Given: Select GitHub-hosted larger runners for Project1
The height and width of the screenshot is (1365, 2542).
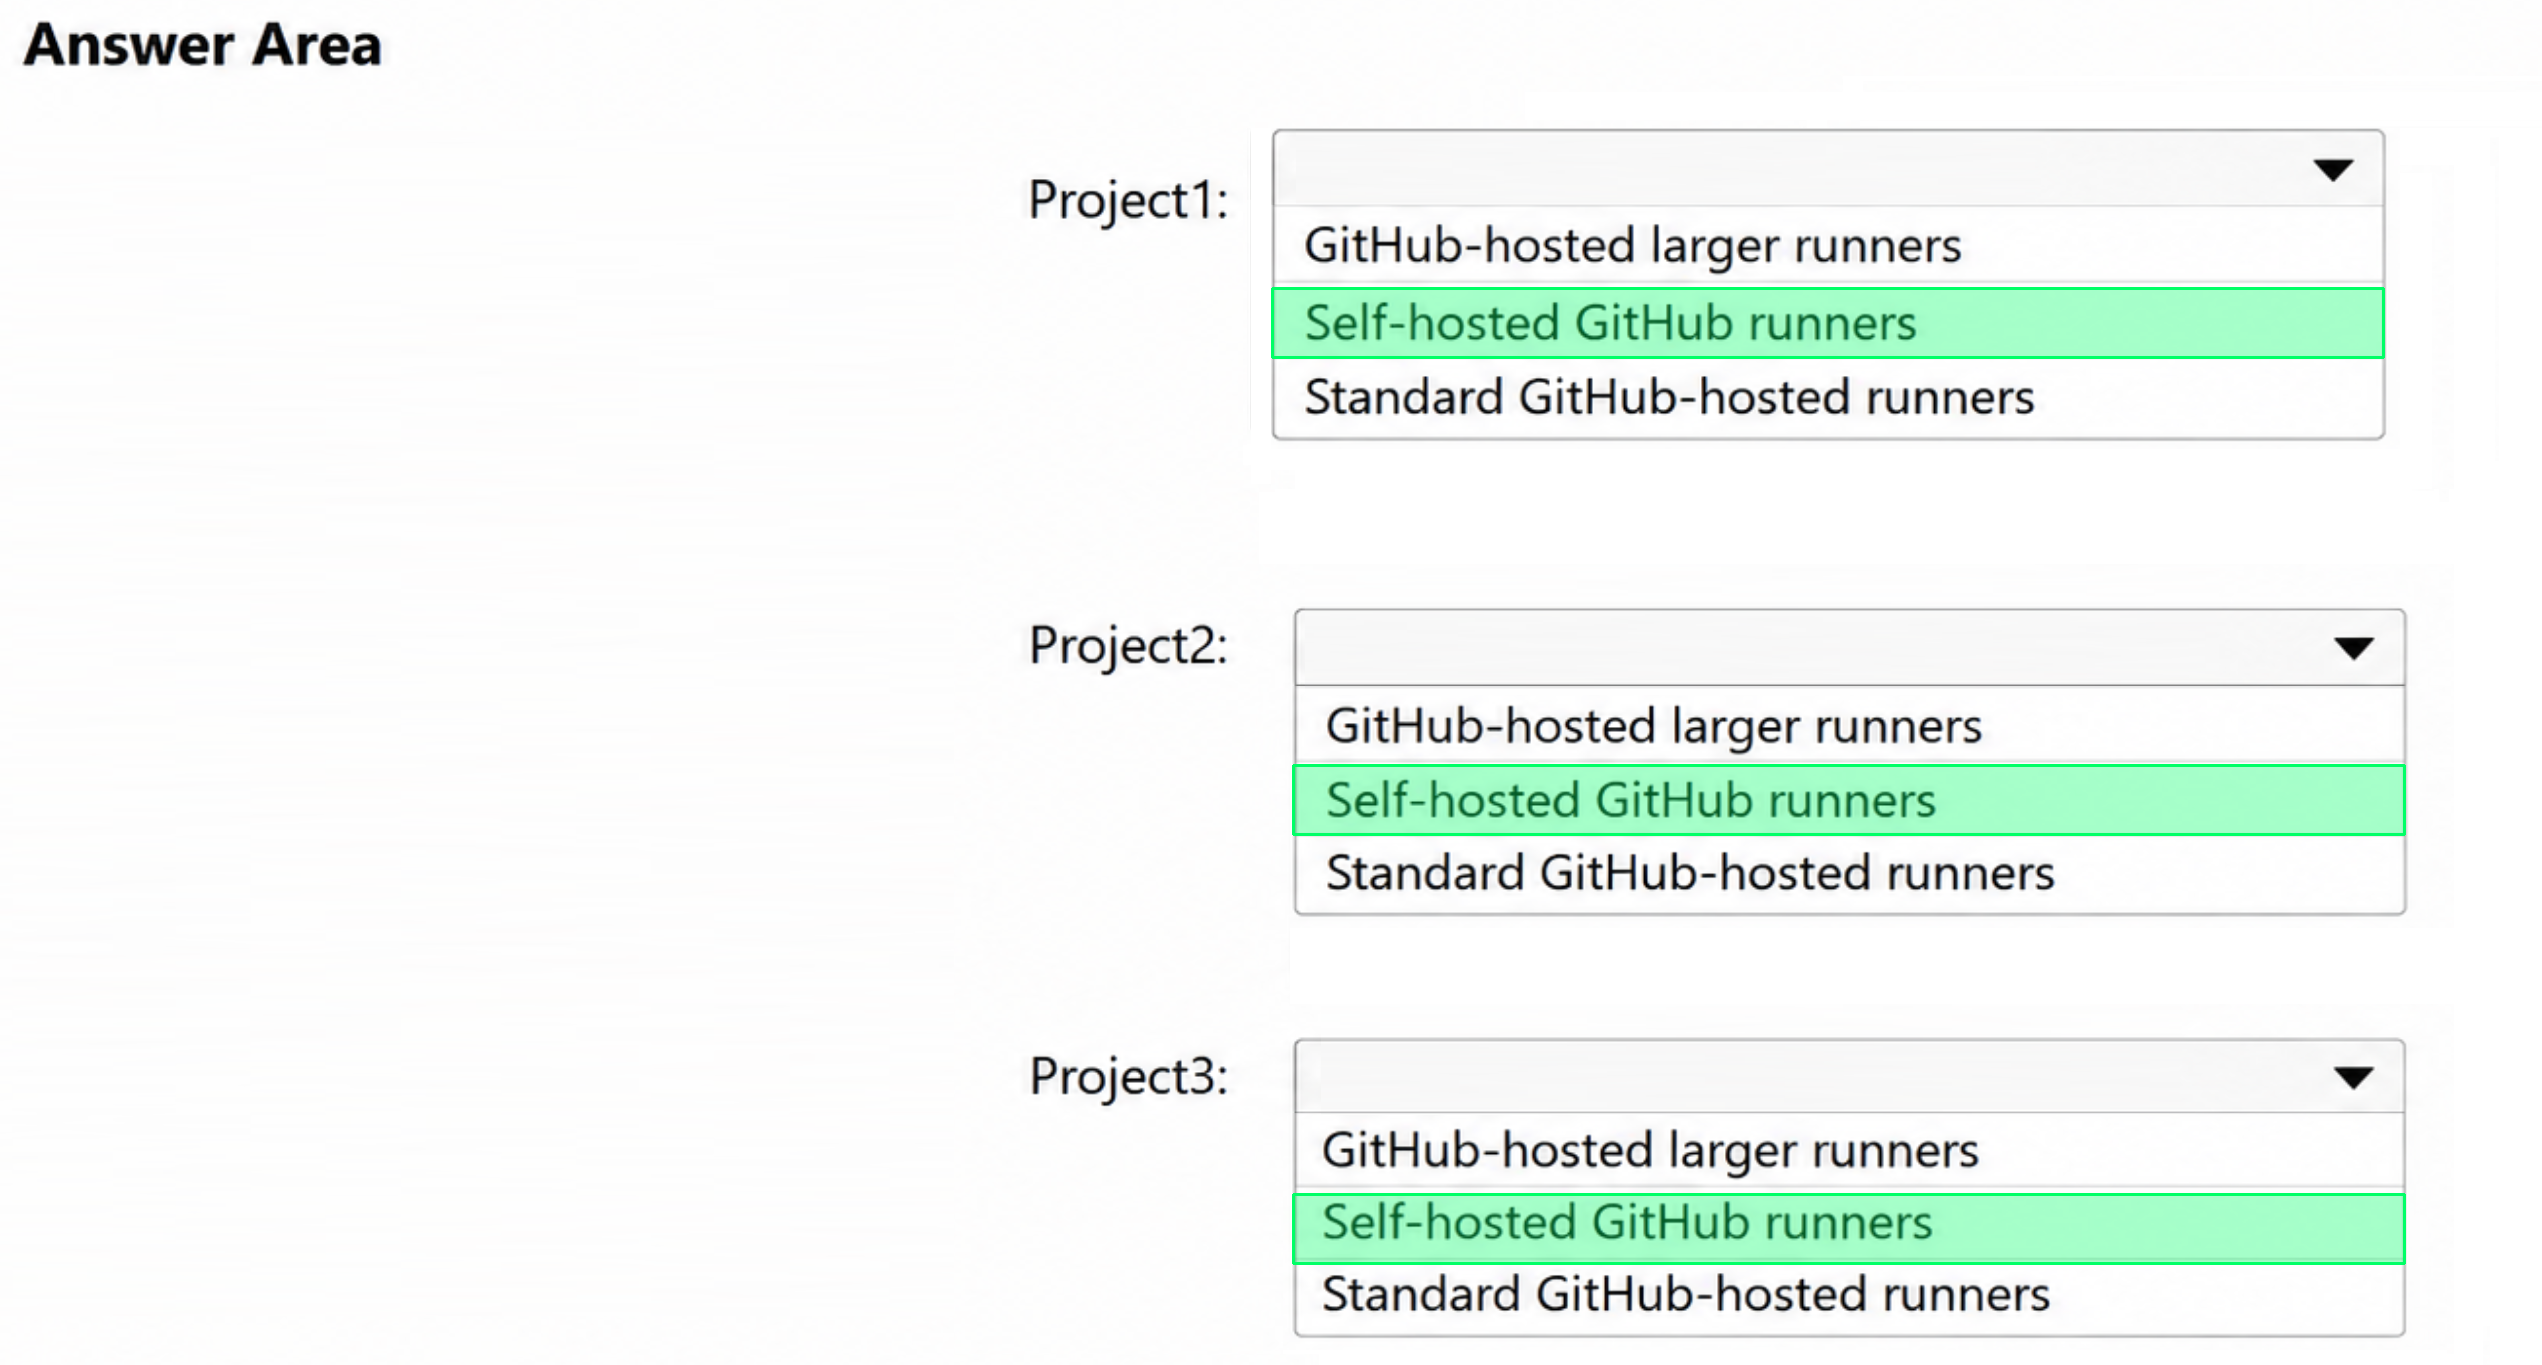Looking at the screenshot, I should tap(1828, 246).
